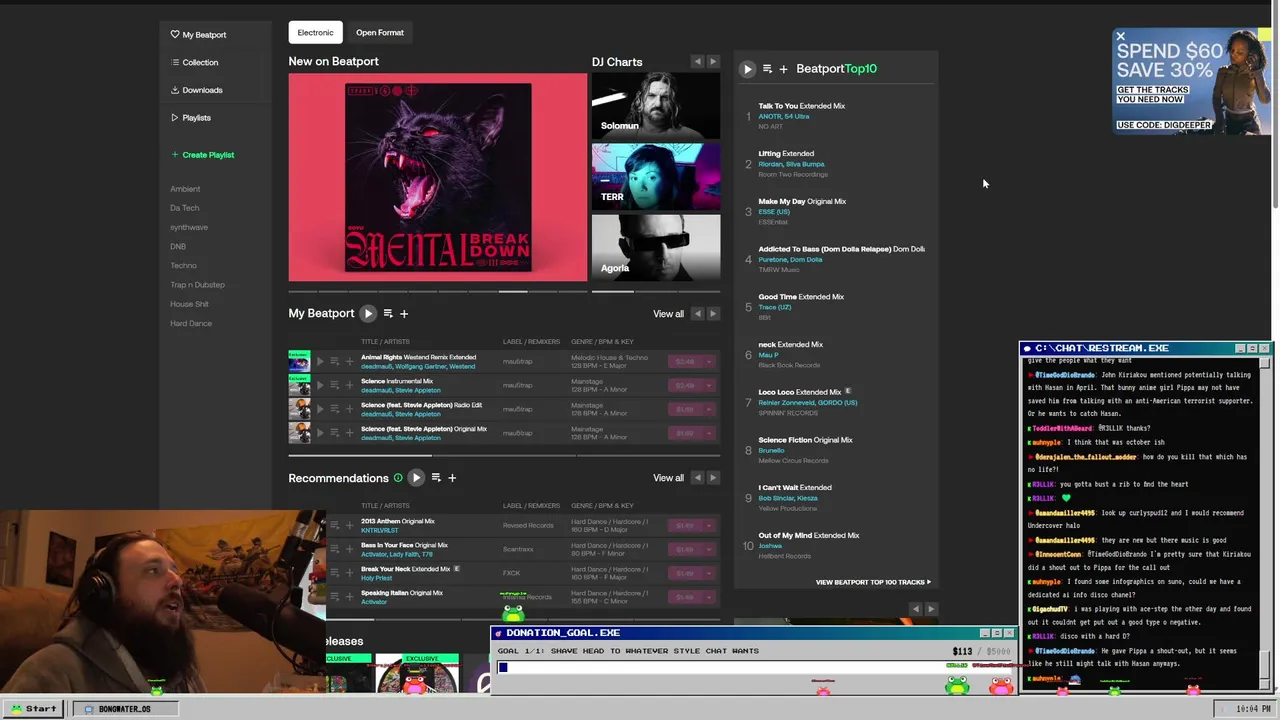
Task: Queue all Recommendations tracks
Action: tap(436, 478)
